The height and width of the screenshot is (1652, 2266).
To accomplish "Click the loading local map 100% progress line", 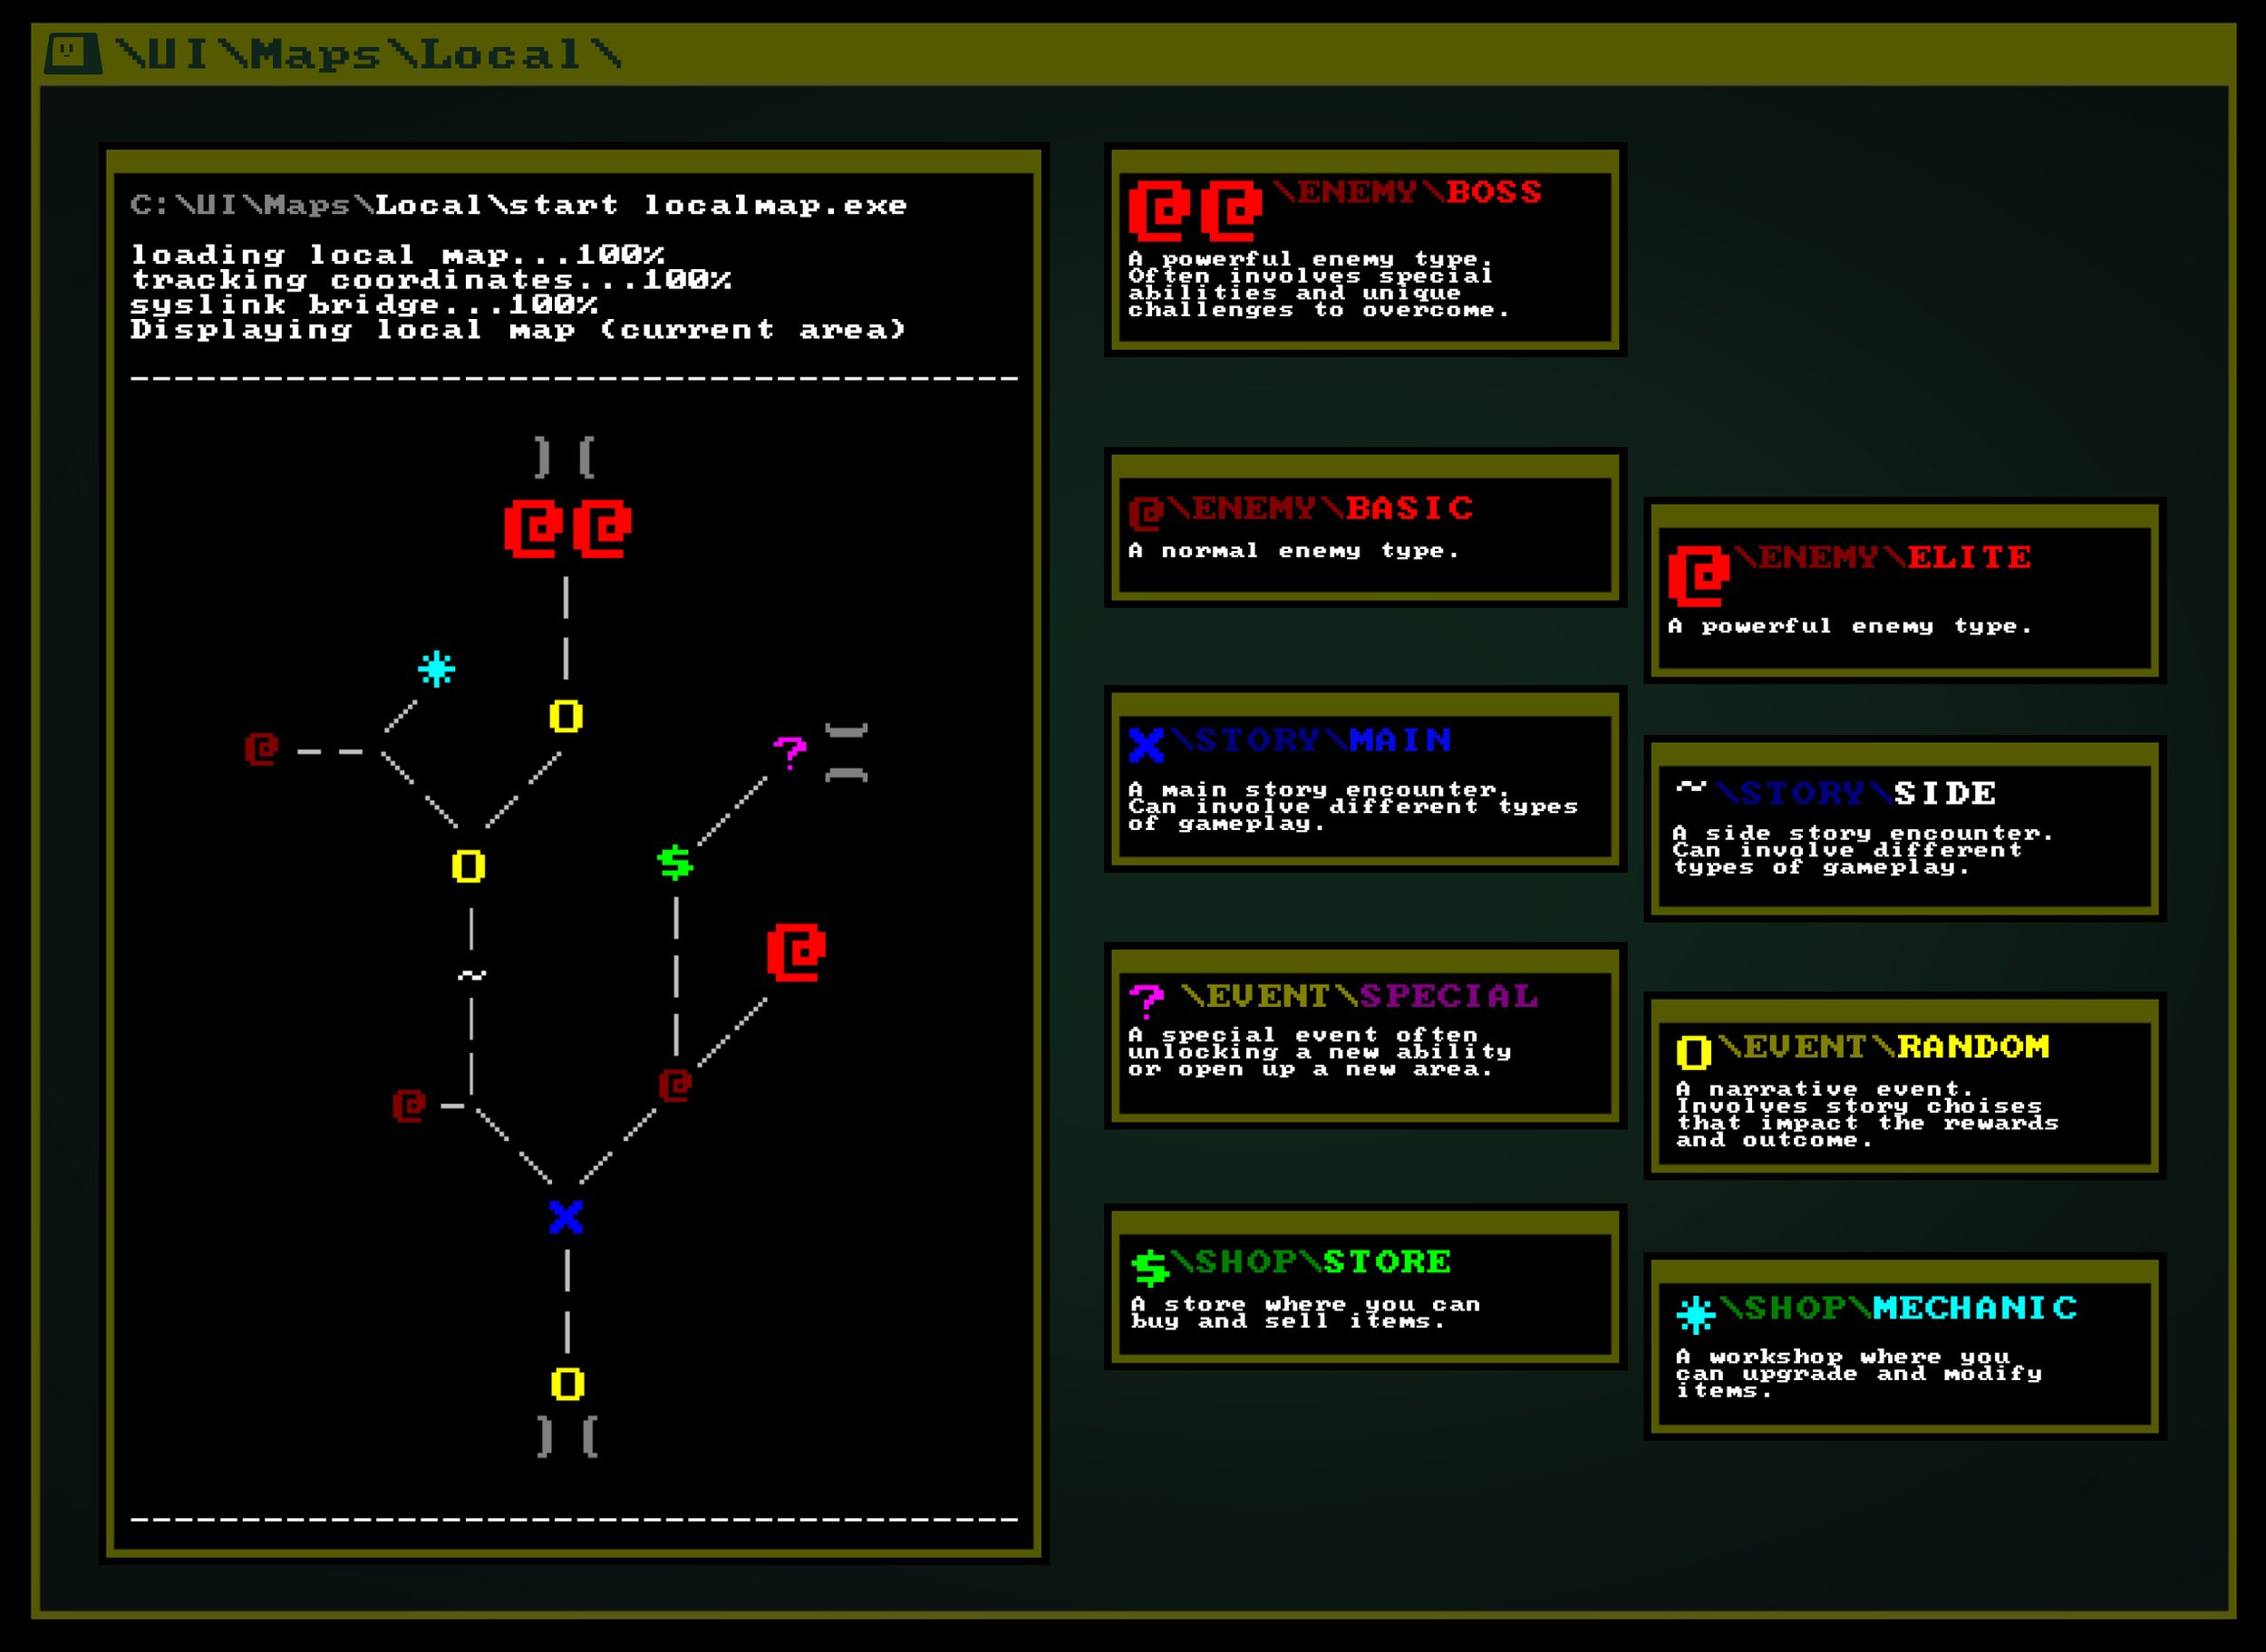I will (x=400, y=255).
